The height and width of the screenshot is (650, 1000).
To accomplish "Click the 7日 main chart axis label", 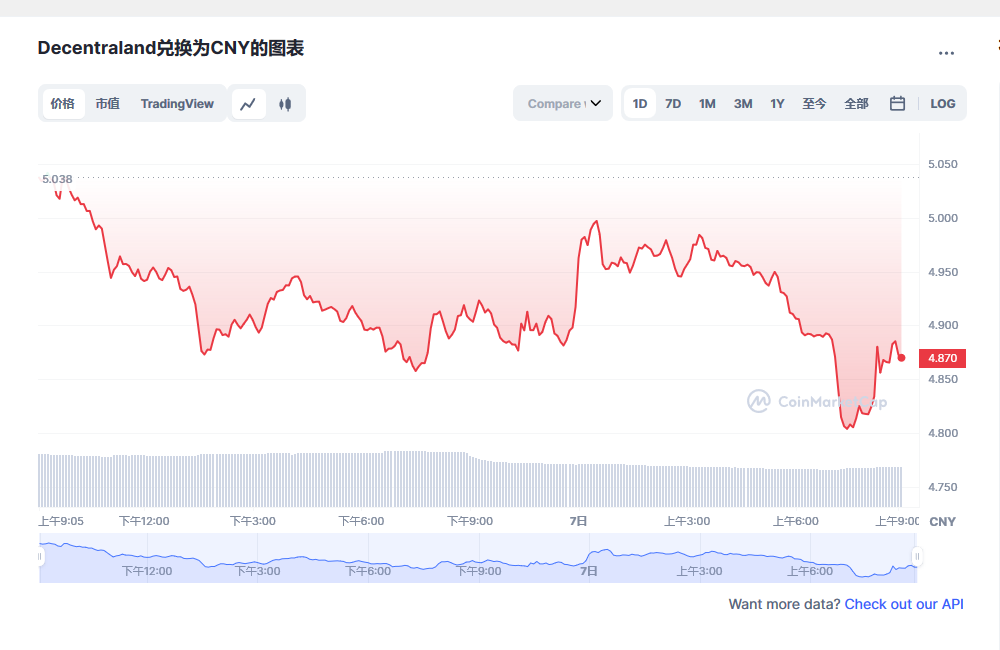I will (578, 521).
